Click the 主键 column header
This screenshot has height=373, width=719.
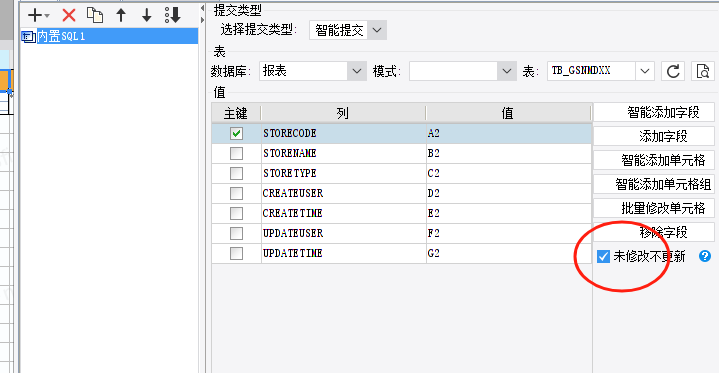(236, 113)
